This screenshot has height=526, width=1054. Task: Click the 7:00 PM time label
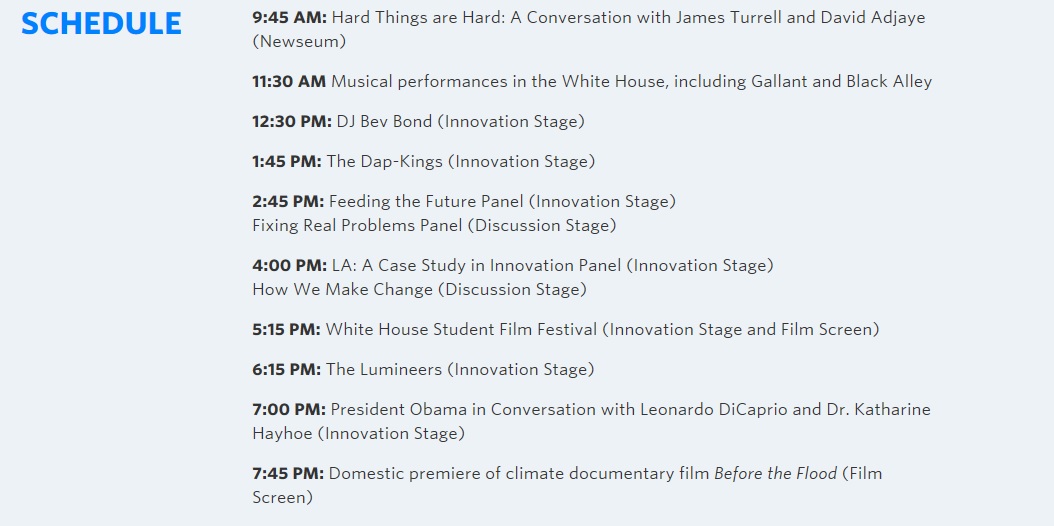point(289,410)
